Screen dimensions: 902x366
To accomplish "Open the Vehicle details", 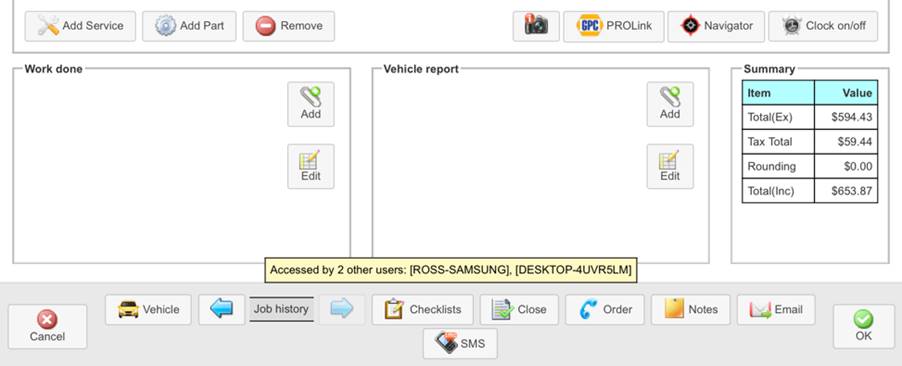I will 148,310.
